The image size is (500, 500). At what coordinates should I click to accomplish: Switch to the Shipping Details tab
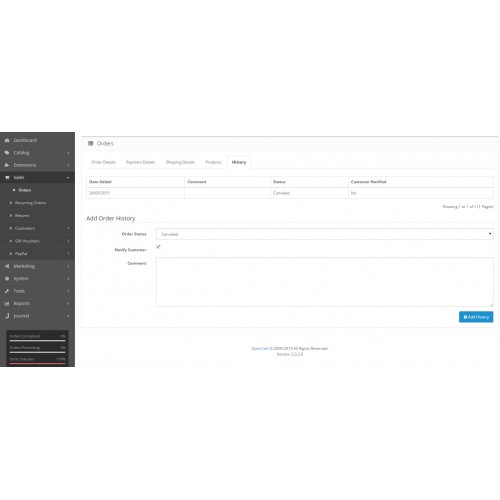pyautogui.click(x=180, y=162)
